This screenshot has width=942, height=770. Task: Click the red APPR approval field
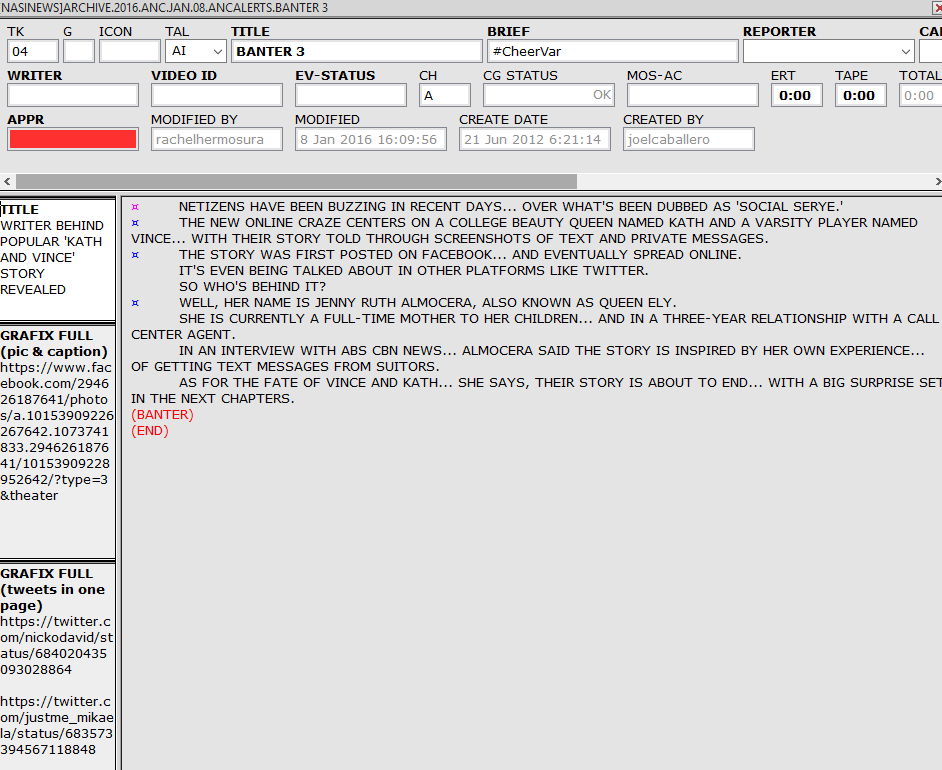(x=73, y=139)
